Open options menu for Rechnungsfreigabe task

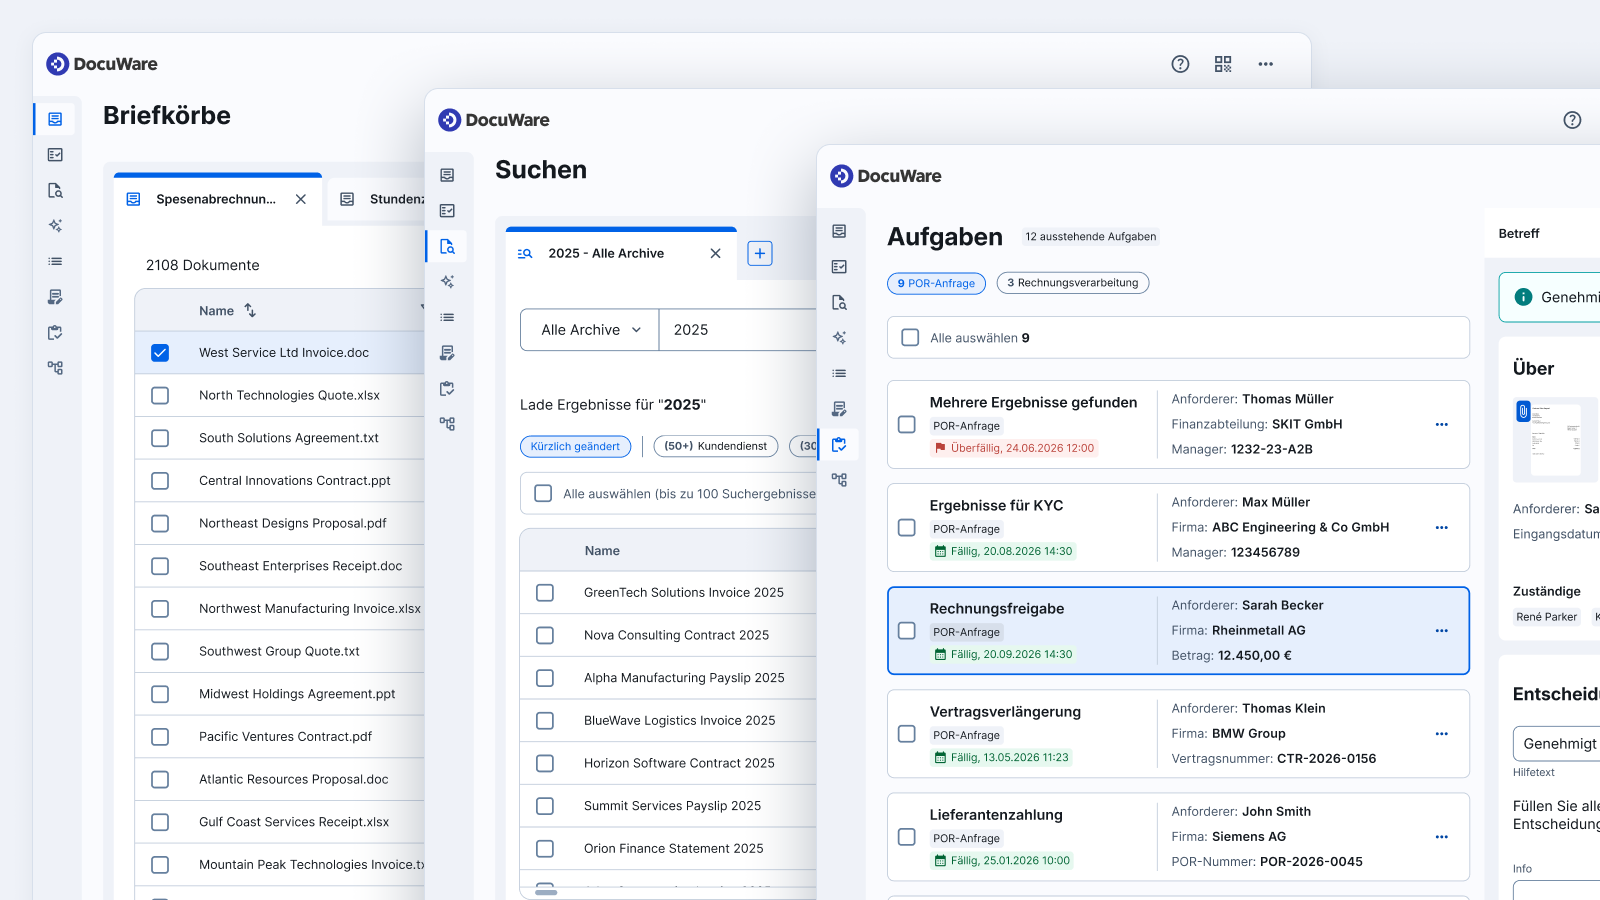pos(1441,631)
